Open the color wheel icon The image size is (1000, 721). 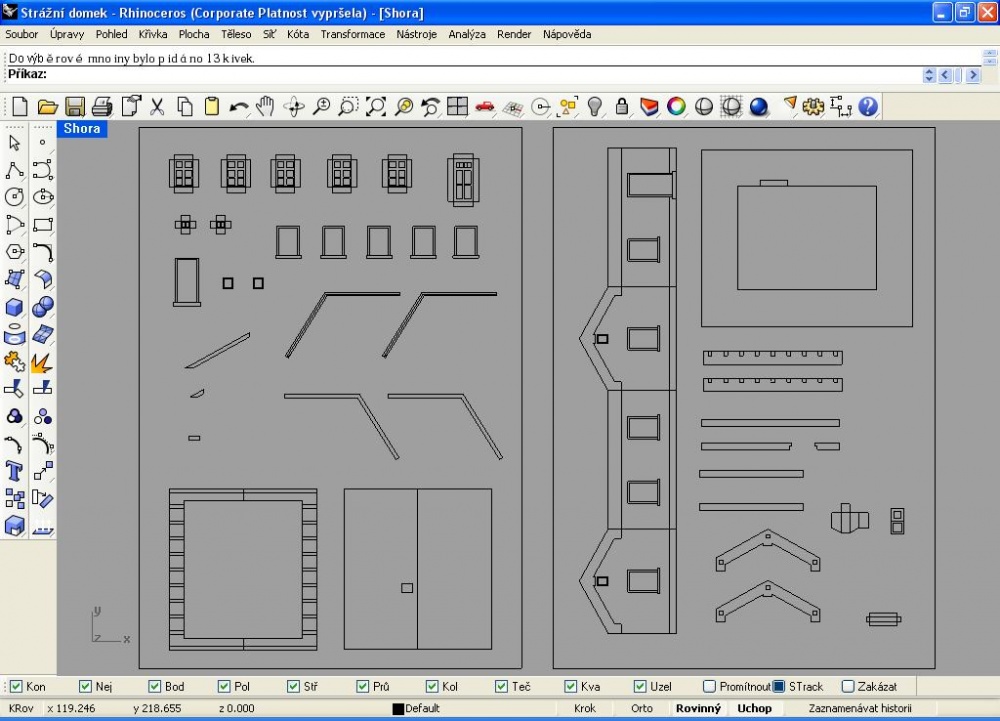676,106
